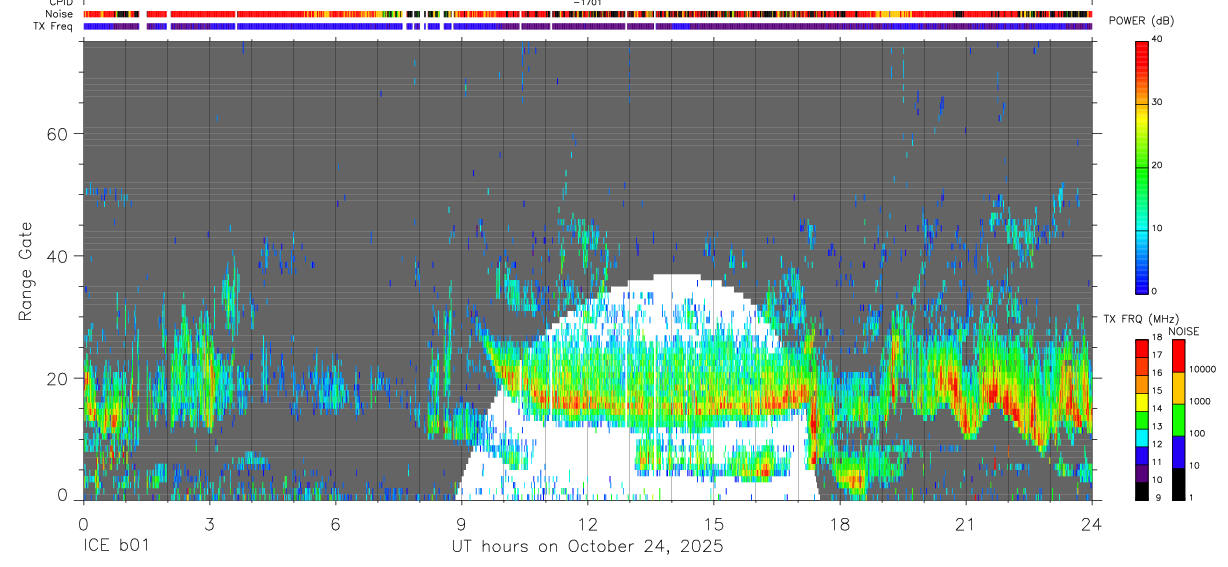Screen dimensions: 1228x567
Task: Pick the purple 10–11 MHz swatch in TX FRQ legend
Action: (x=1142, y=471)
